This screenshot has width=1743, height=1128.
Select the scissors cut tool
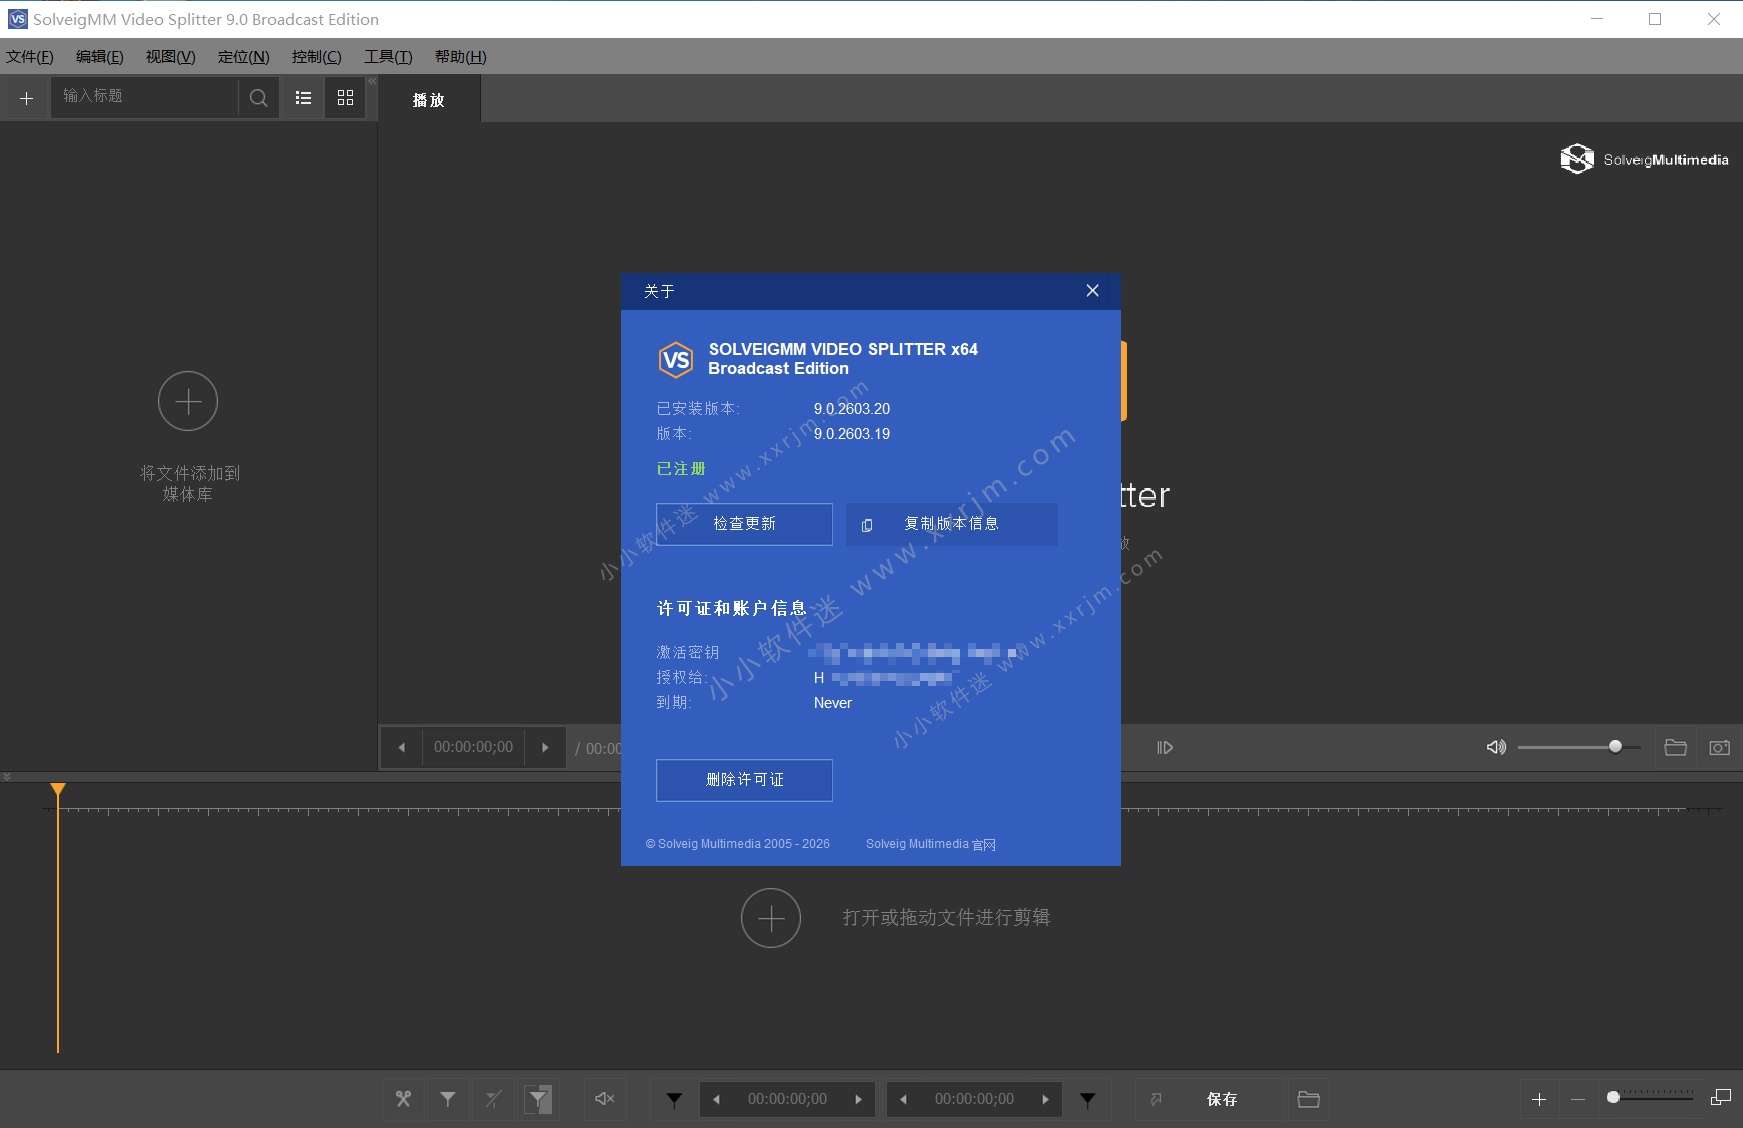point(403,1098)
